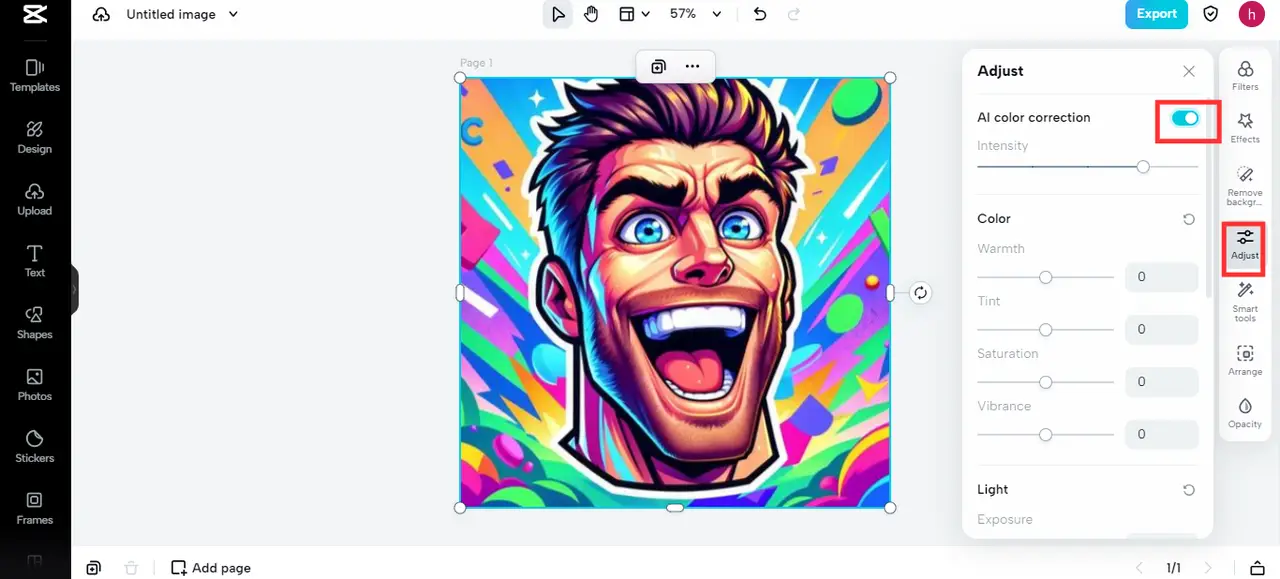This screenshot has width=1280, height=579.
Task: Select the Text tool in sidebar
Action: click(x=35, y=261)
